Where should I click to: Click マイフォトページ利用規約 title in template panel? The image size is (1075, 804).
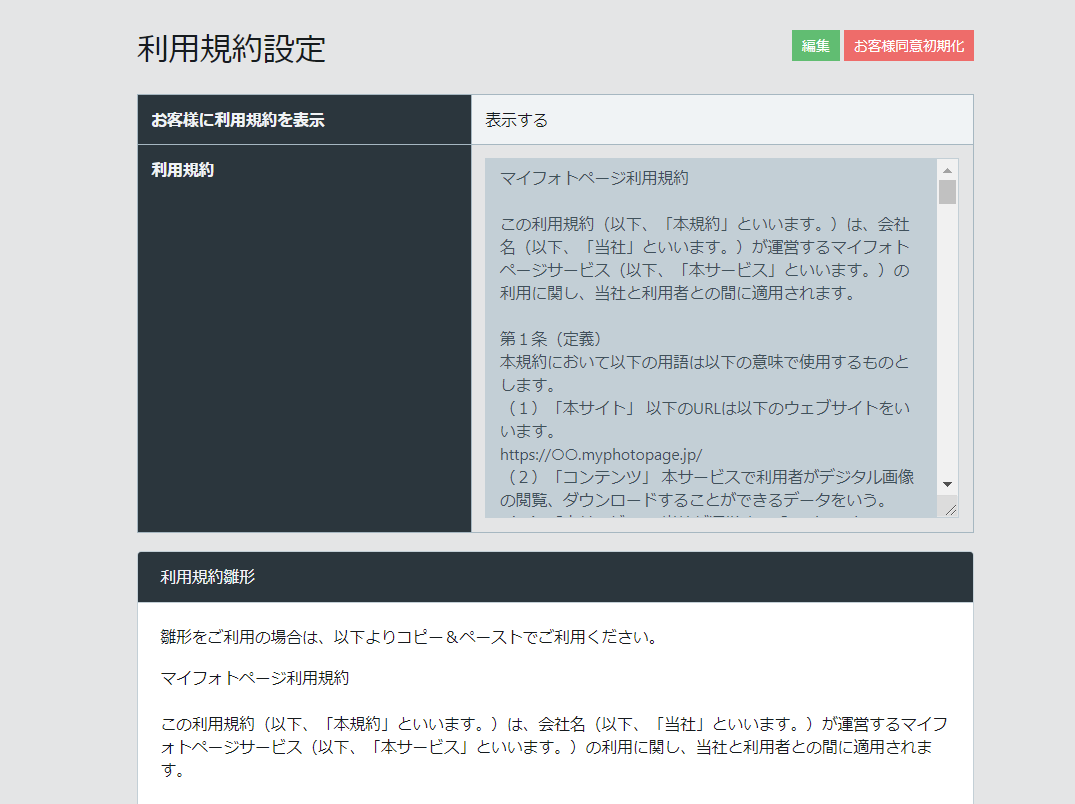point(255,678)
